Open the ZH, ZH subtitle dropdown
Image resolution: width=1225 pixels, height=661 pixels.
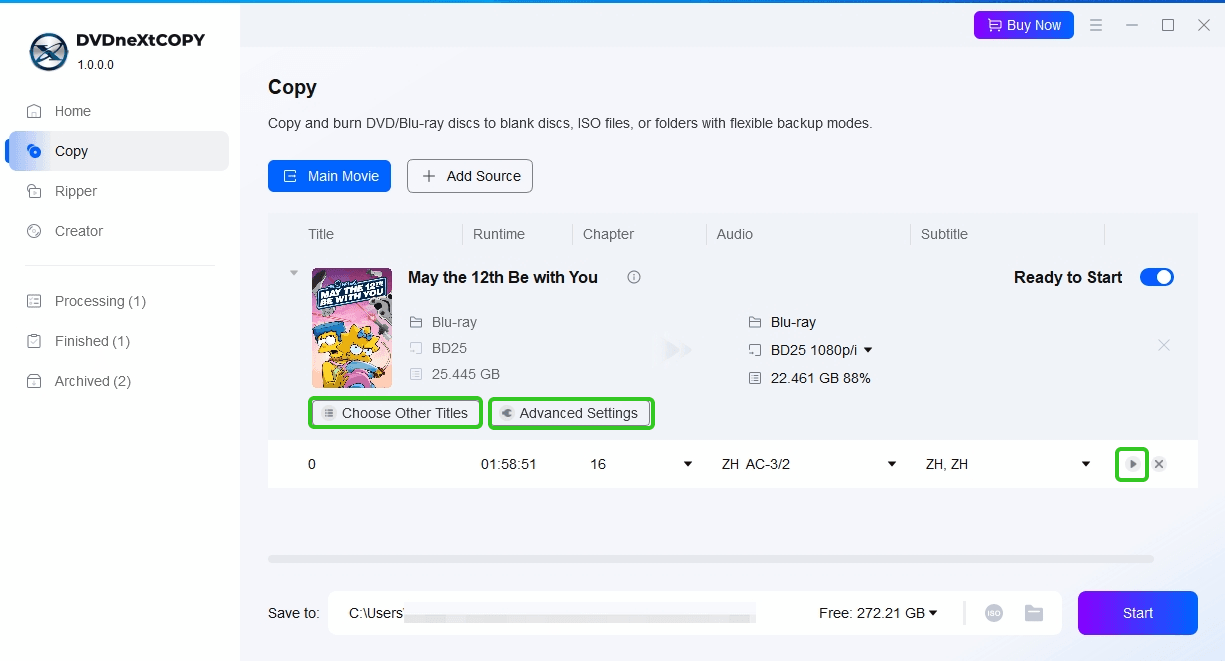point(1086,464)
